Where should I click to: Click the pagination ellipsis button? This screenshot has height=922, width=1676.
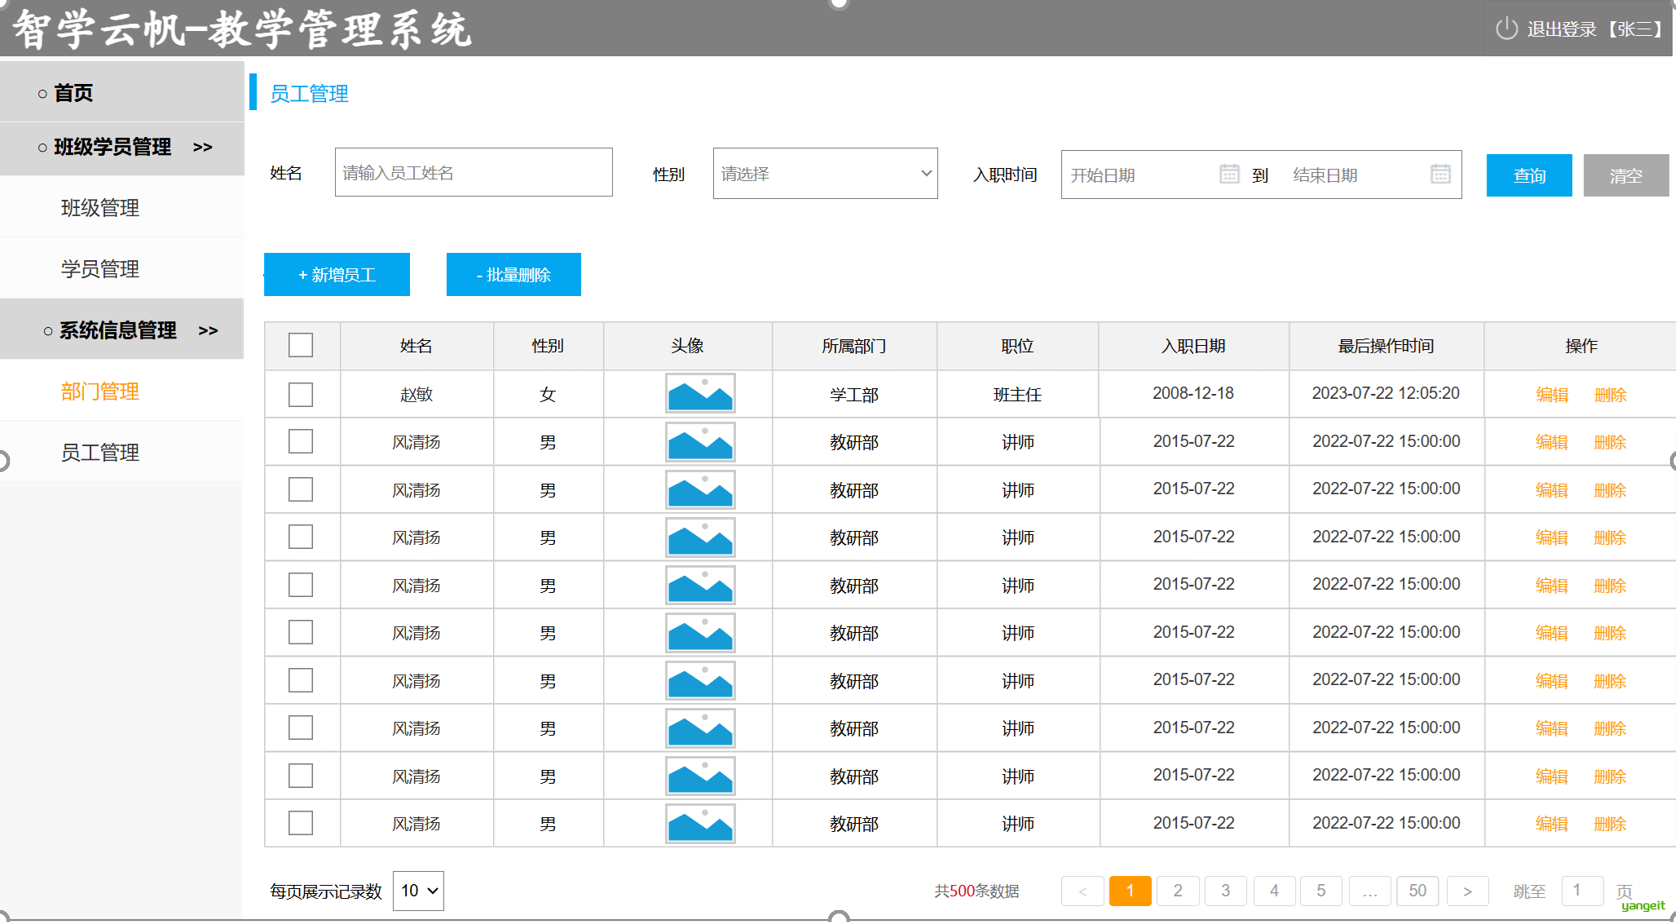(x=1369, y=890)
